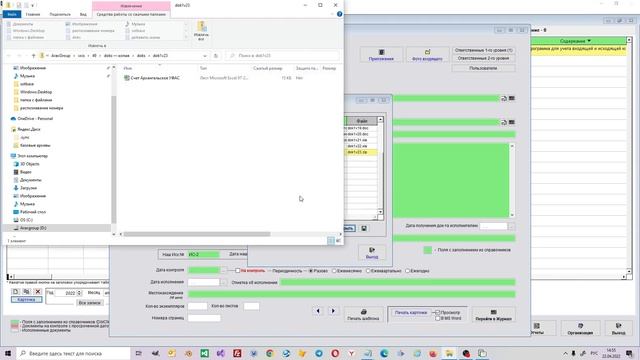The image size is (640, 360).
Task: Open Task View on the taskbar
Action: tap(138, 353)
